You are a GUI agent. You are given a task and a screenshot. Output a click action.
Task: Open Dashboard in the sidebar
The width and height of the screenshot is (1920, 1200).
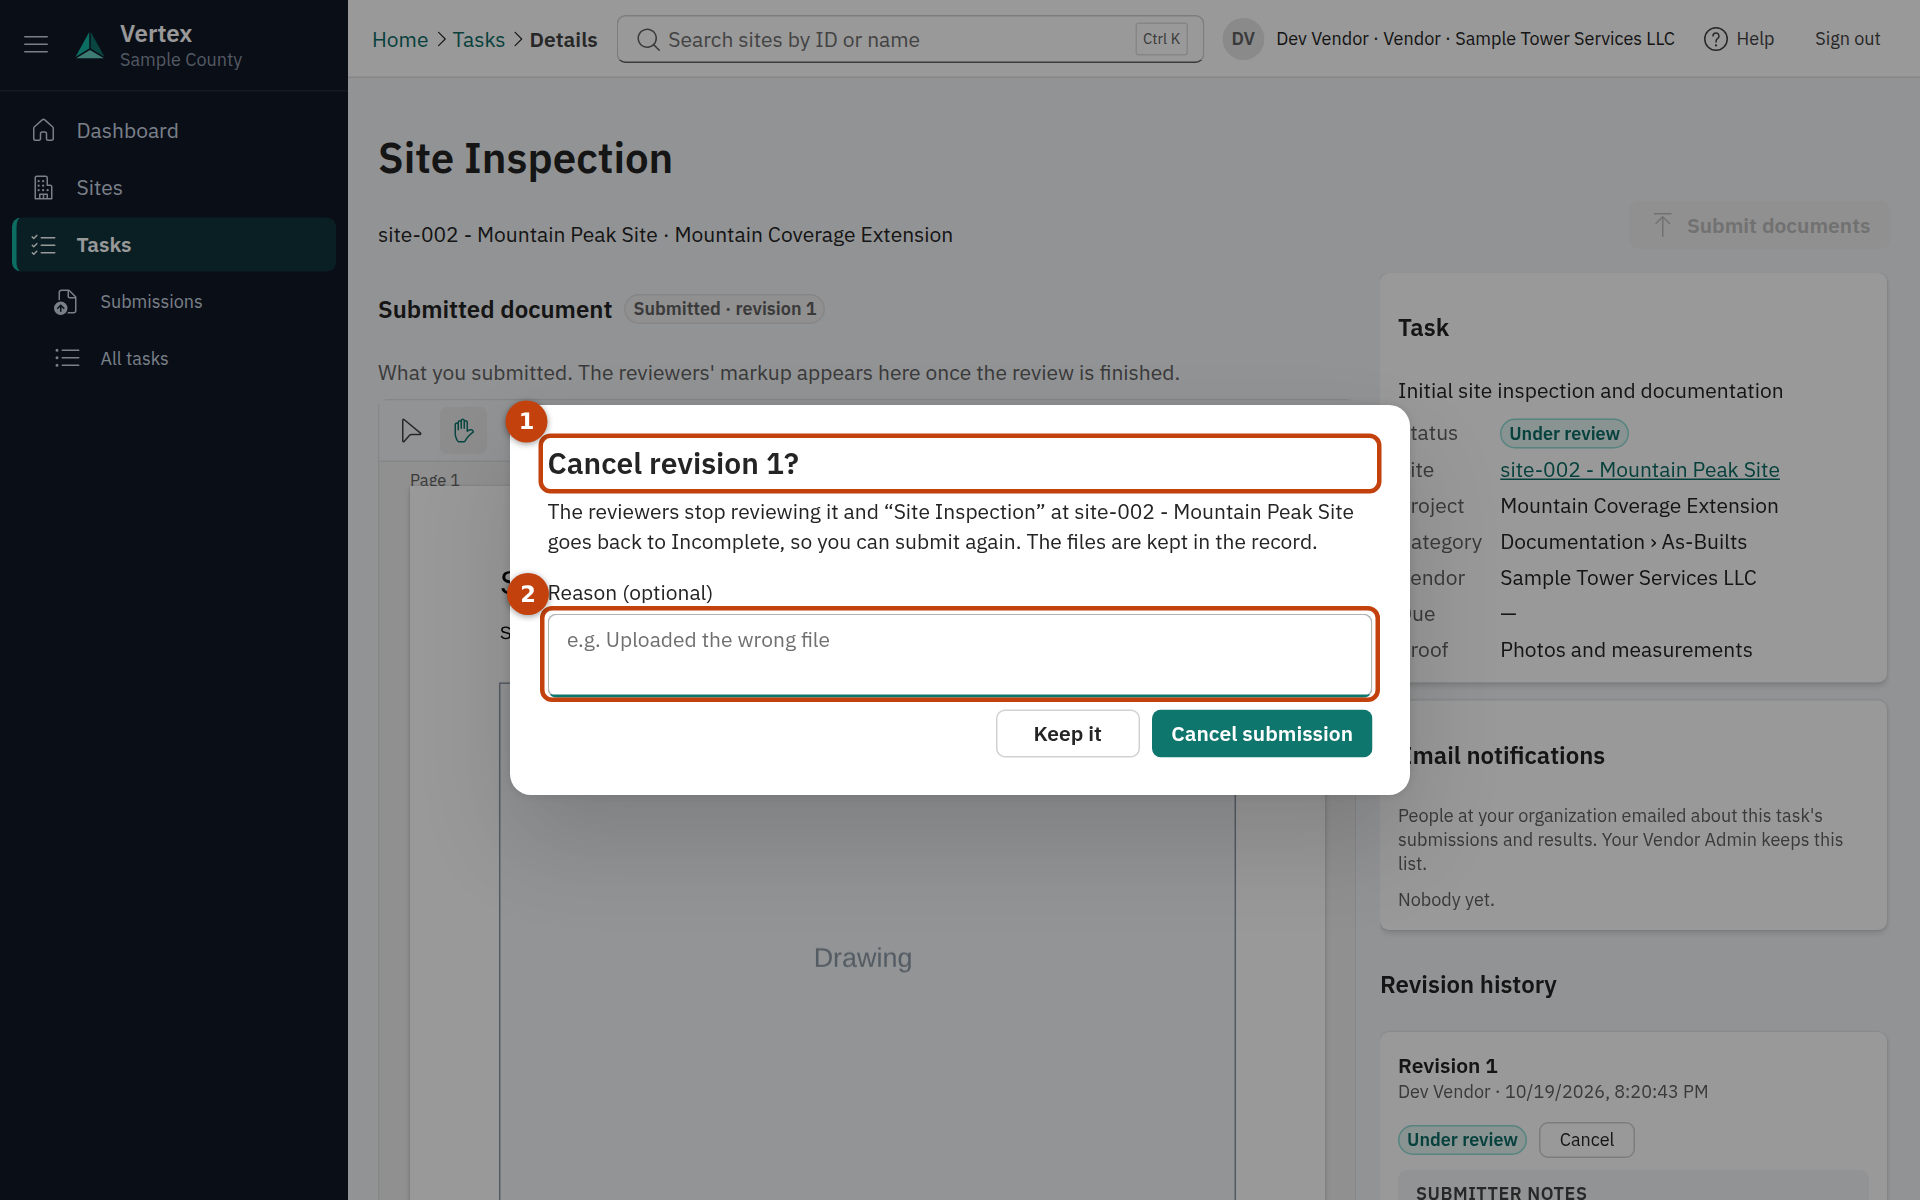[x=174, y=131]
